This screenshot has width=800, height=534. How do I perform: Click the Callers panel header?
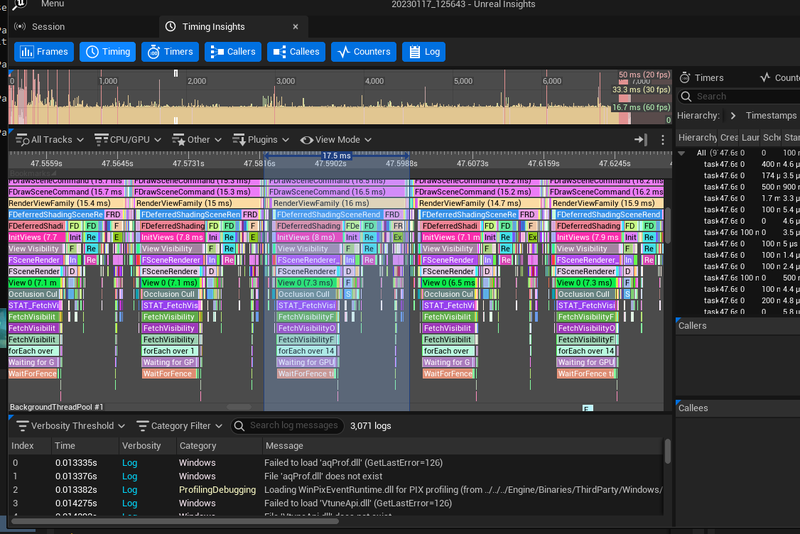pos(692,326)
